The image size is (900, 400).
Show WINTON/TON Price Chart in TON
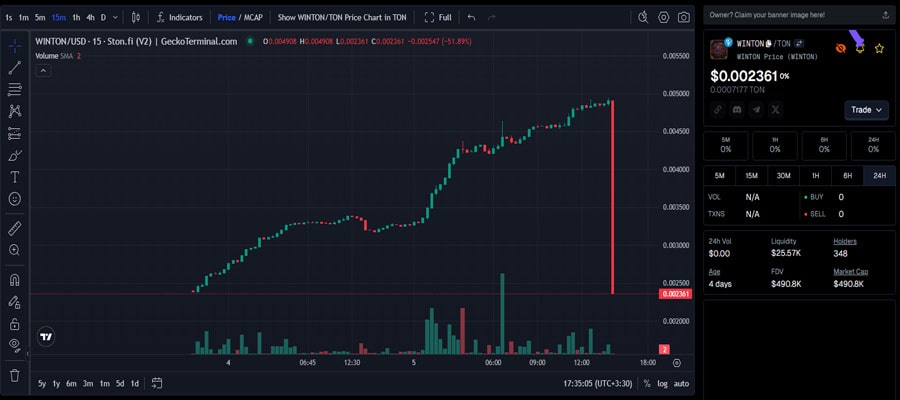[x=342, y=17]
